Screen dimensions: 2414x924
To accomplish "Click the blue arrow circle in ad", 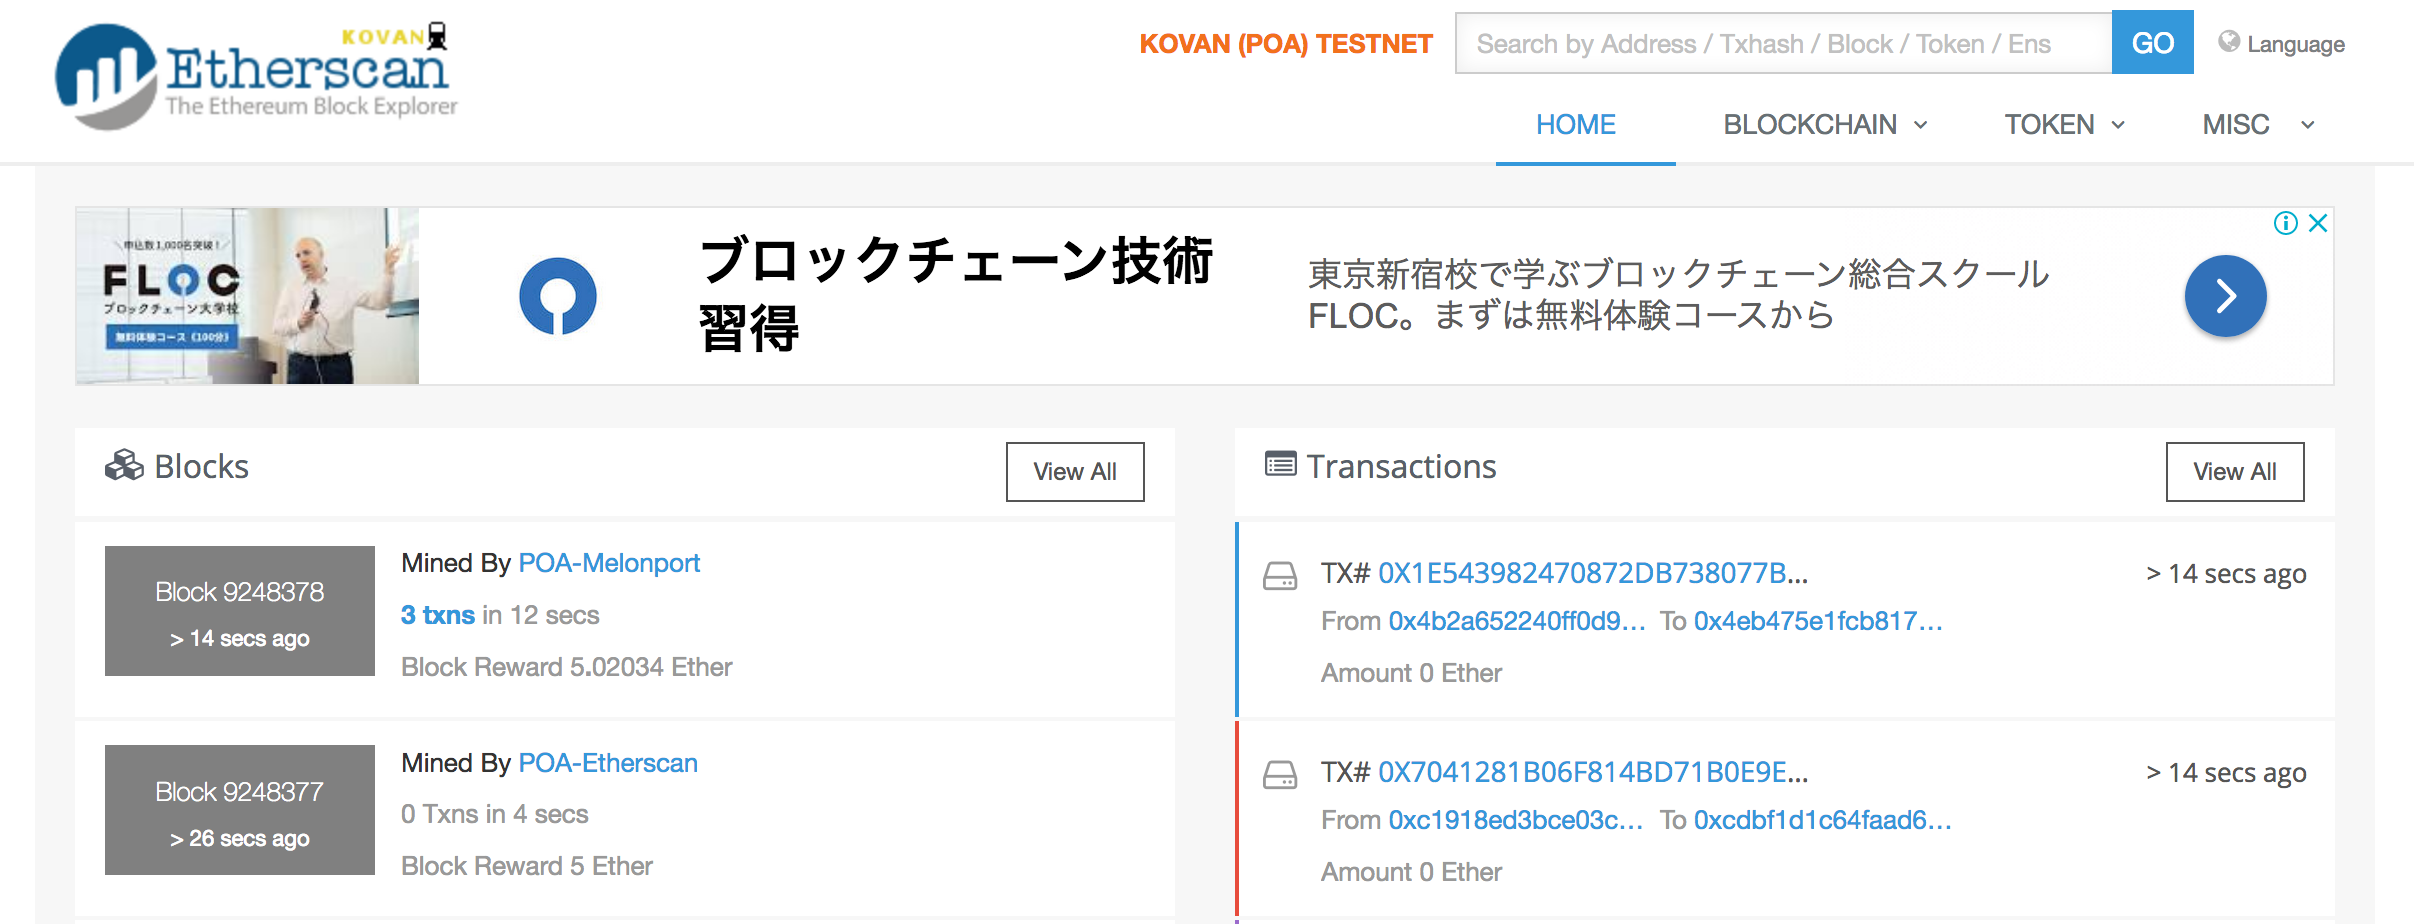I will click(2225, 296).
